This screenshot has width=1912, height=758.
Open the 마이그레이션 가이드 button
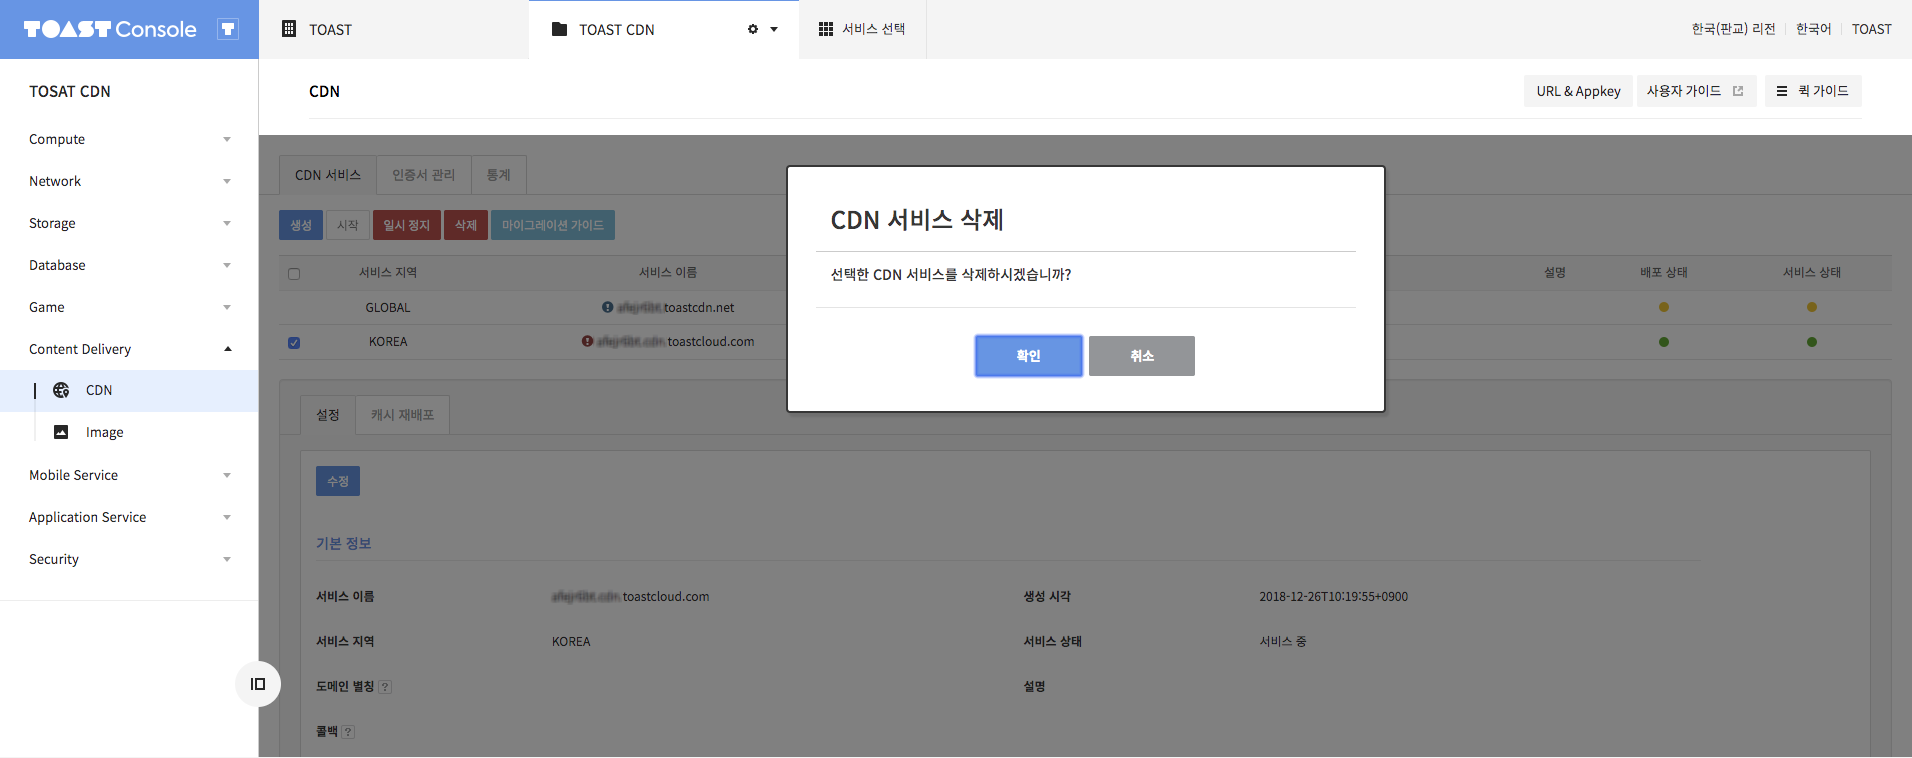pos(553,225)
